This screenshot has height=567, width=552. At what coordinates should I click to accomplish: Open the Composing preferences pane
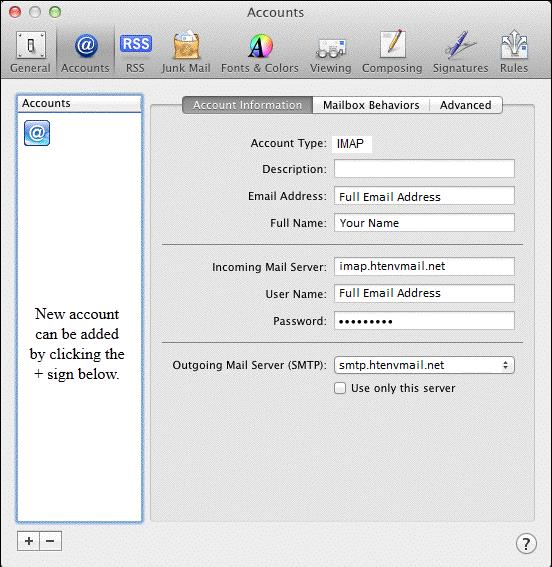392,52
